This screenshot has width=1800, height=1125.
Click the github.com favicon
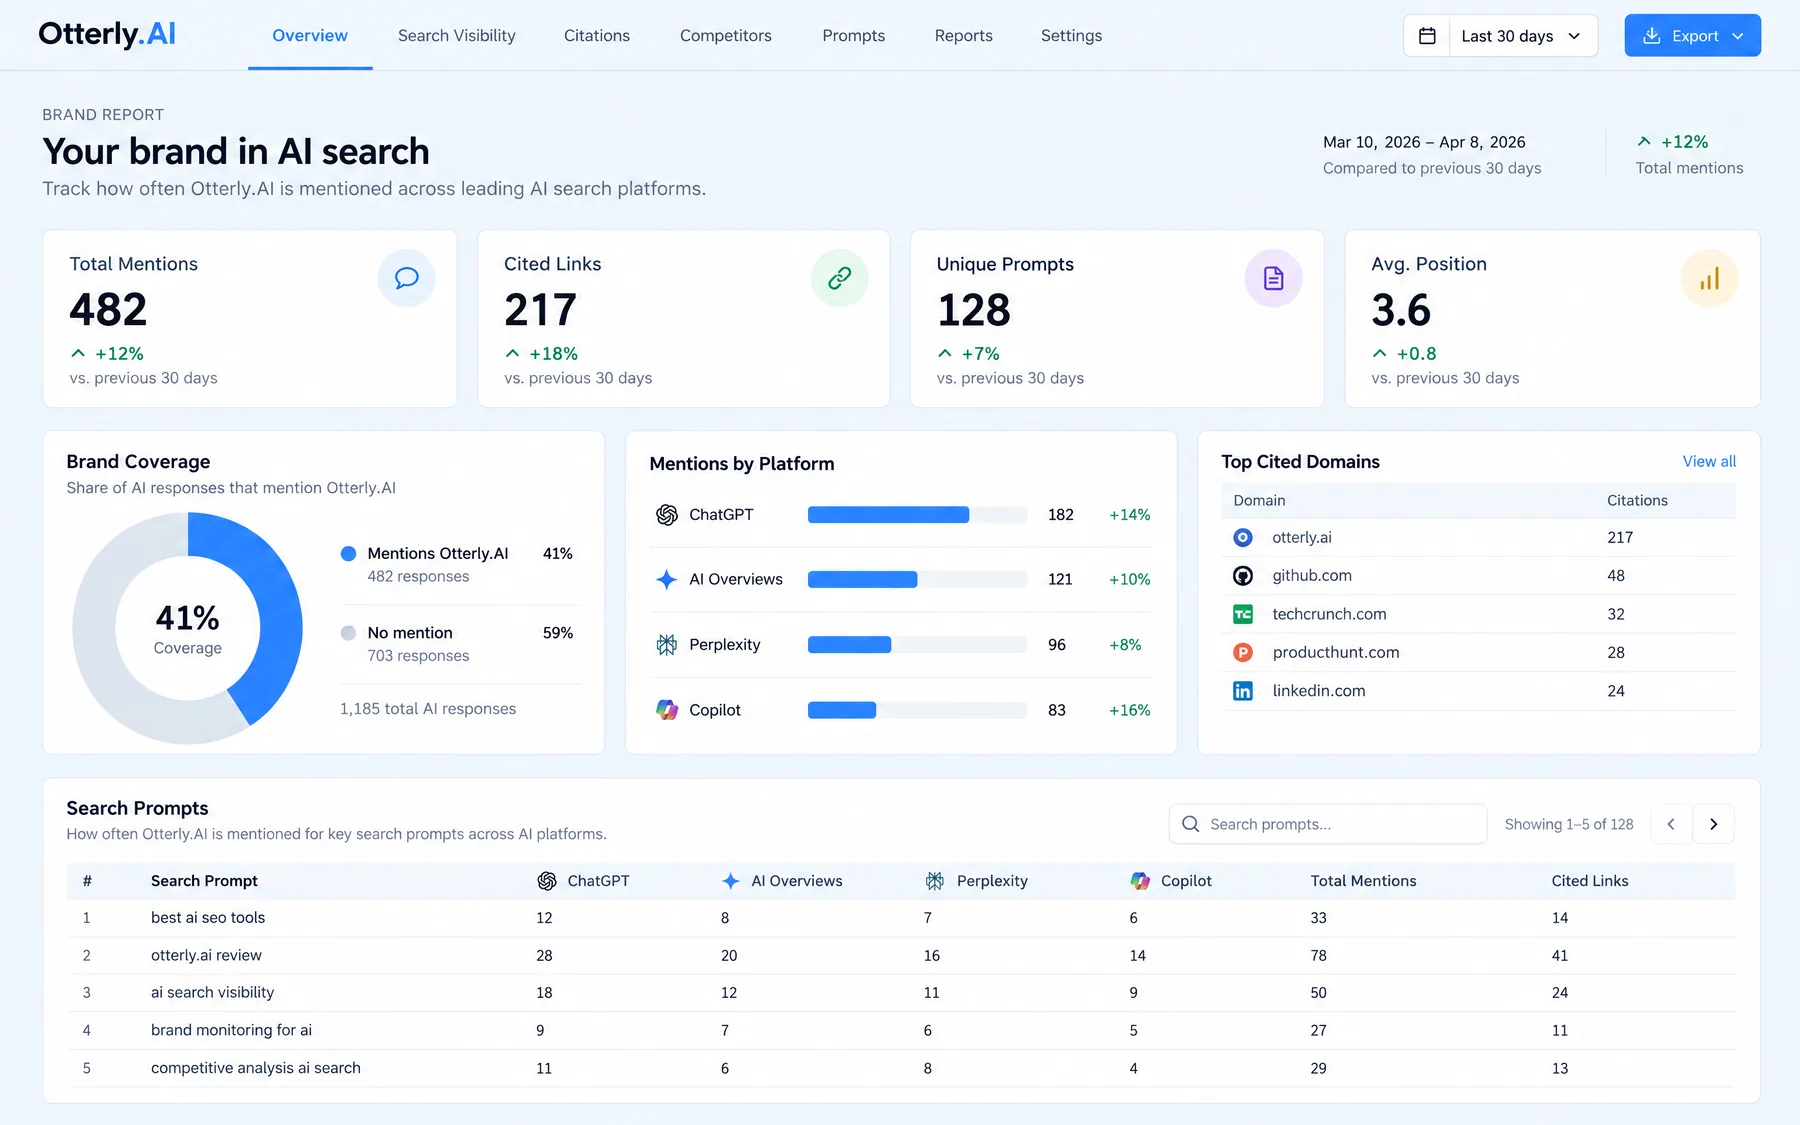point(1243,576)
